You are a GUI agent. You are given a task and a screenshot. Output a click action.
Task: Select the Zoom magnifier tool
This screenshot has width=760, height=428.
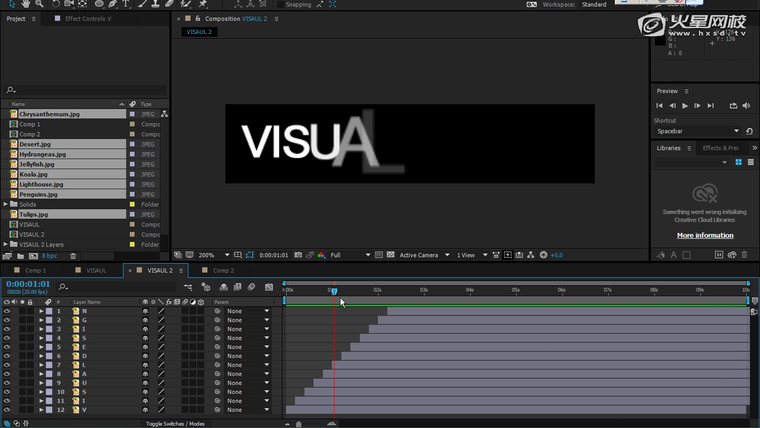click(x=39, y=4)
